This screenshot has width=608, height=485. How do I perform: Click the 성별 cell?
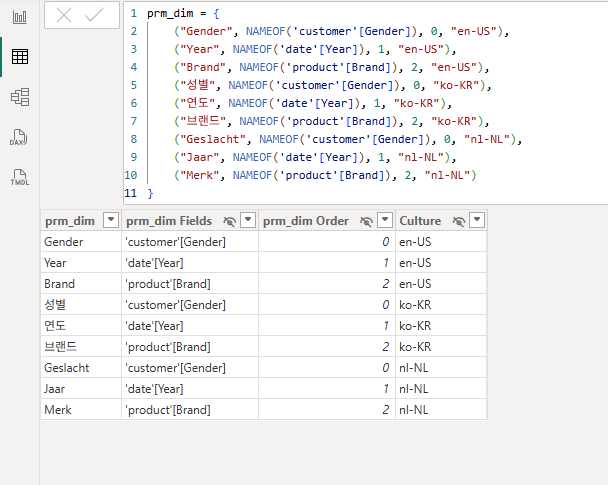[x=81, y=305]
